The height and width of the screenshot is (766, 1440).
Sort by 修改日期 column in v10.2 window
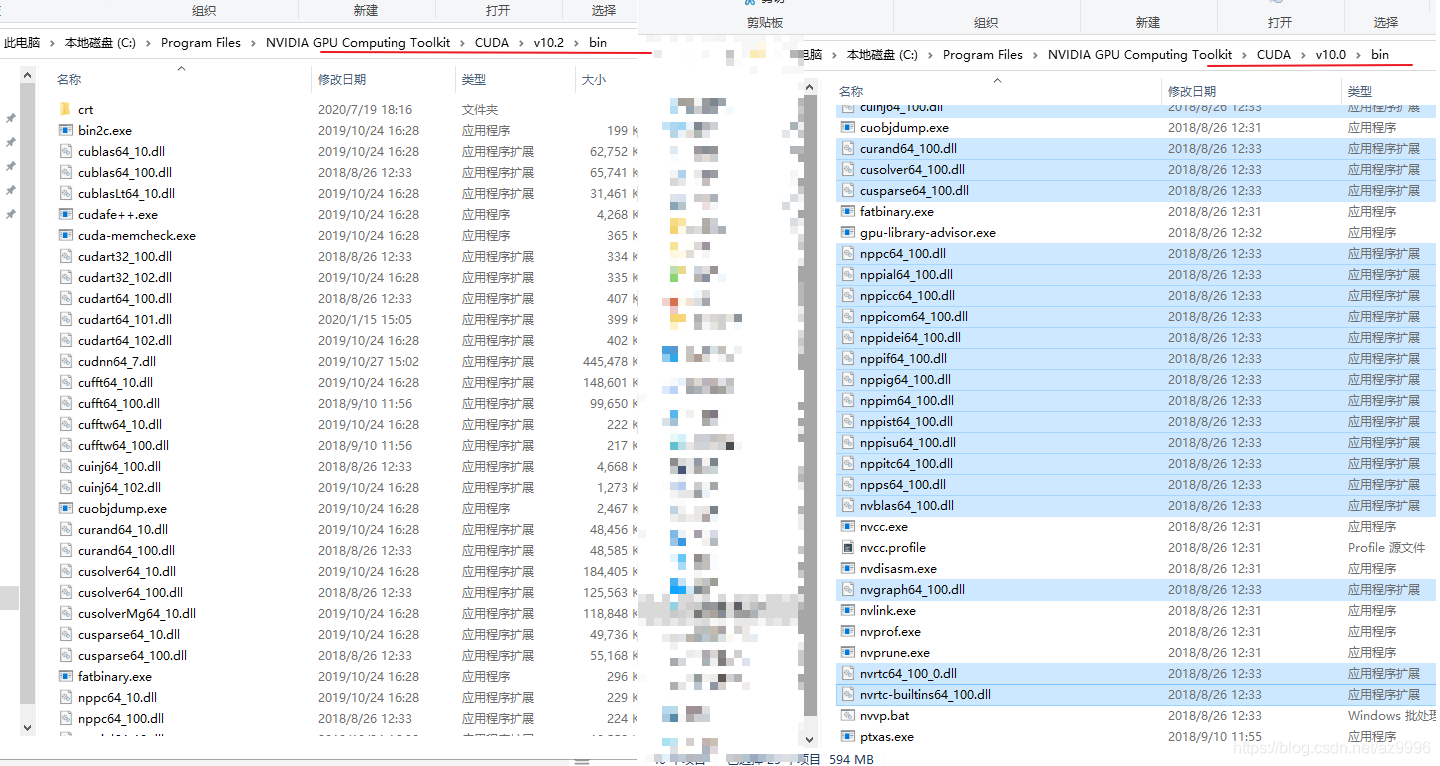[x=342, y=79]
